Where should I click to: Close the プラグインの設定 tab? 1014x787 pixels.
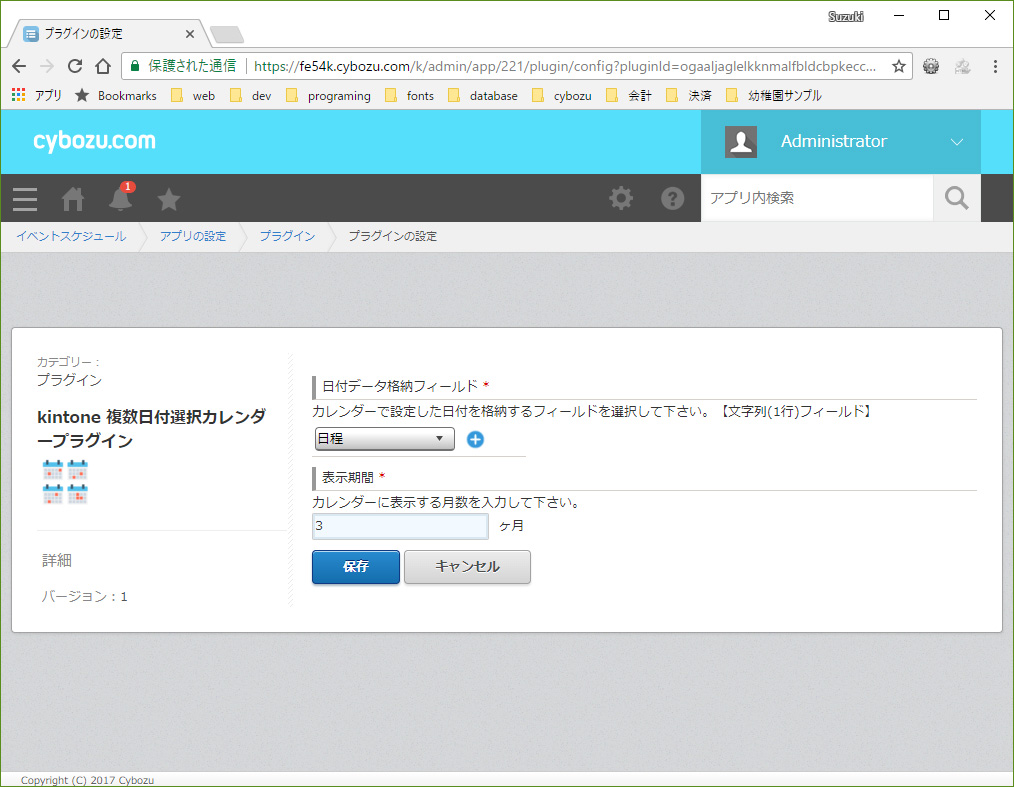189,34
